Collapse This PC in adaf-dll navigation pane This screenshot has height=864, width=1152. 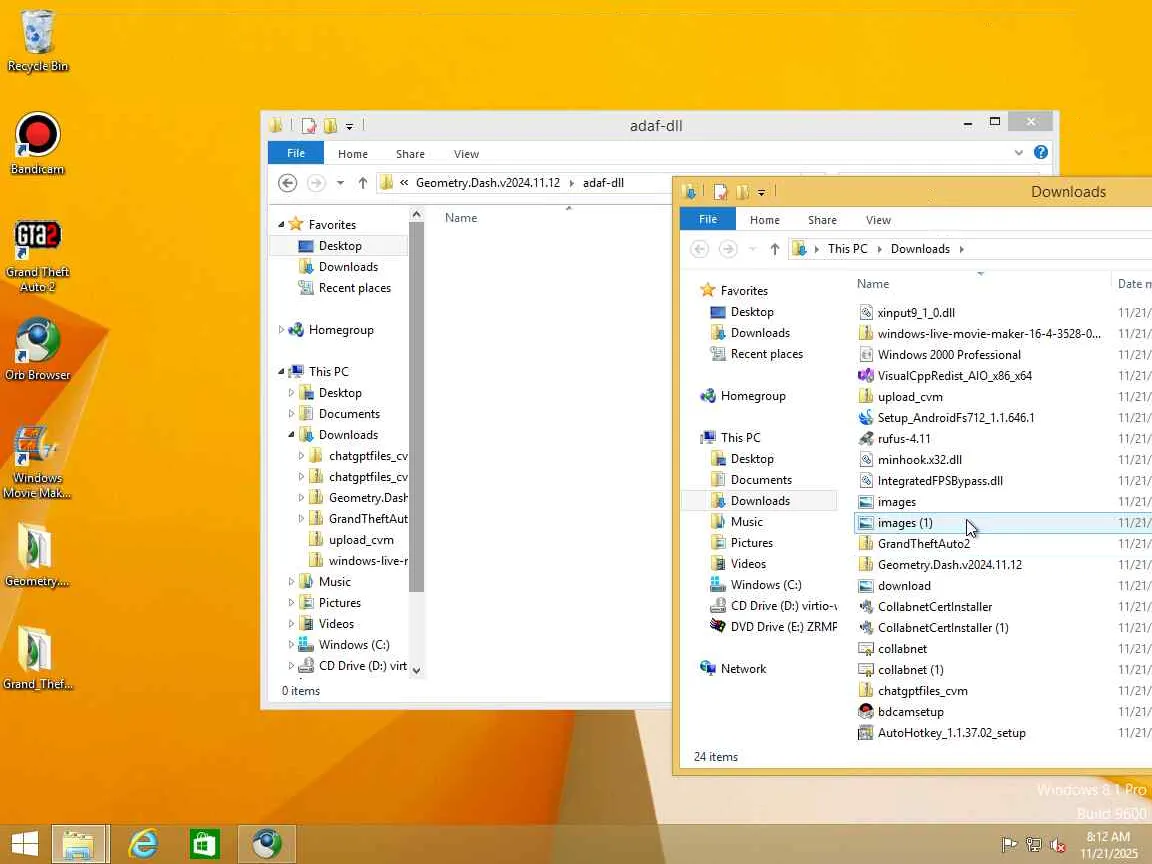click(x=281, y=372)
